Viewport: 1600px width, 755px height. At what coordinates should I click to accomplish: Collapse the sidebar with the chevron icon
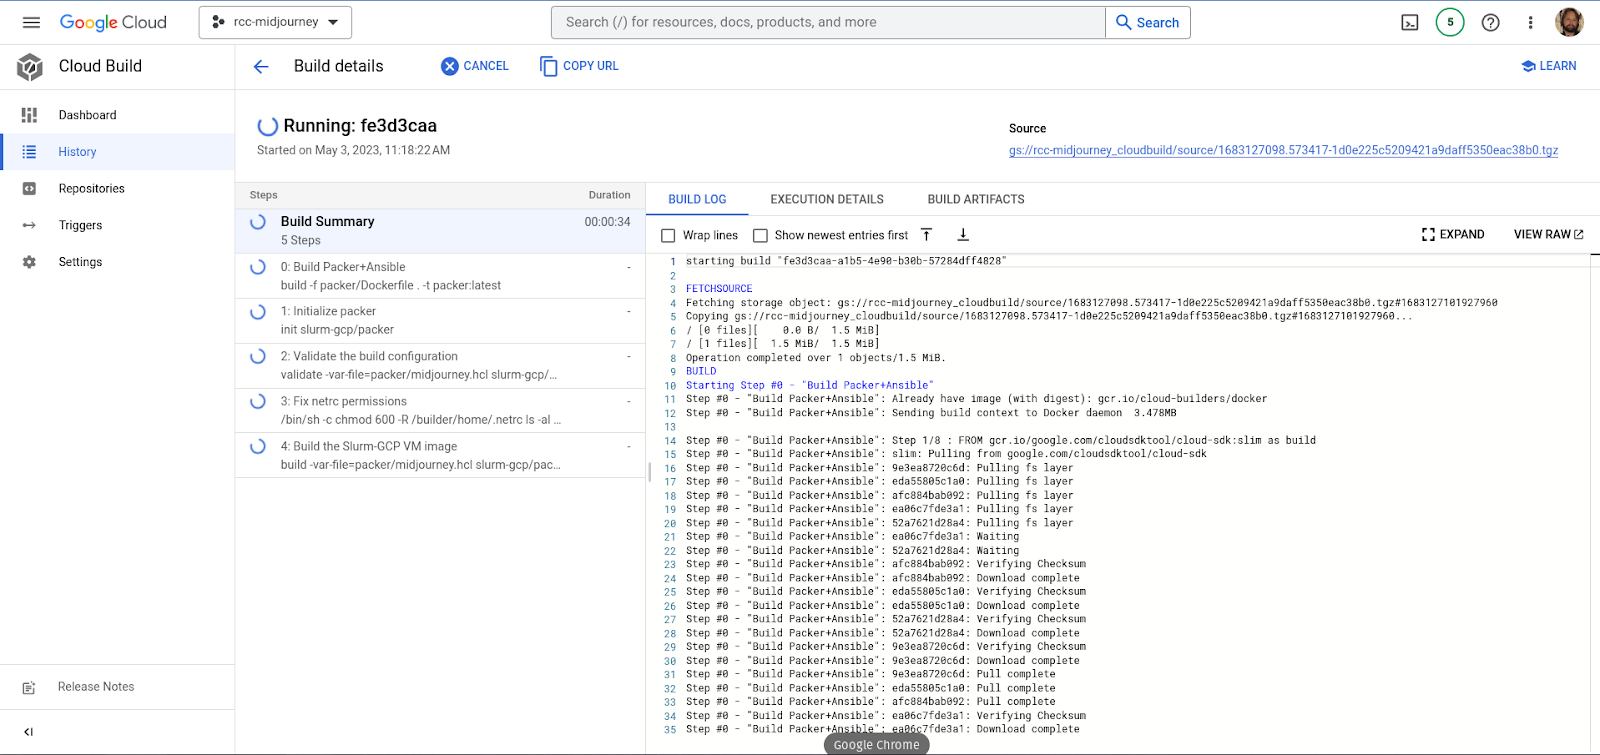pos(28,732)
